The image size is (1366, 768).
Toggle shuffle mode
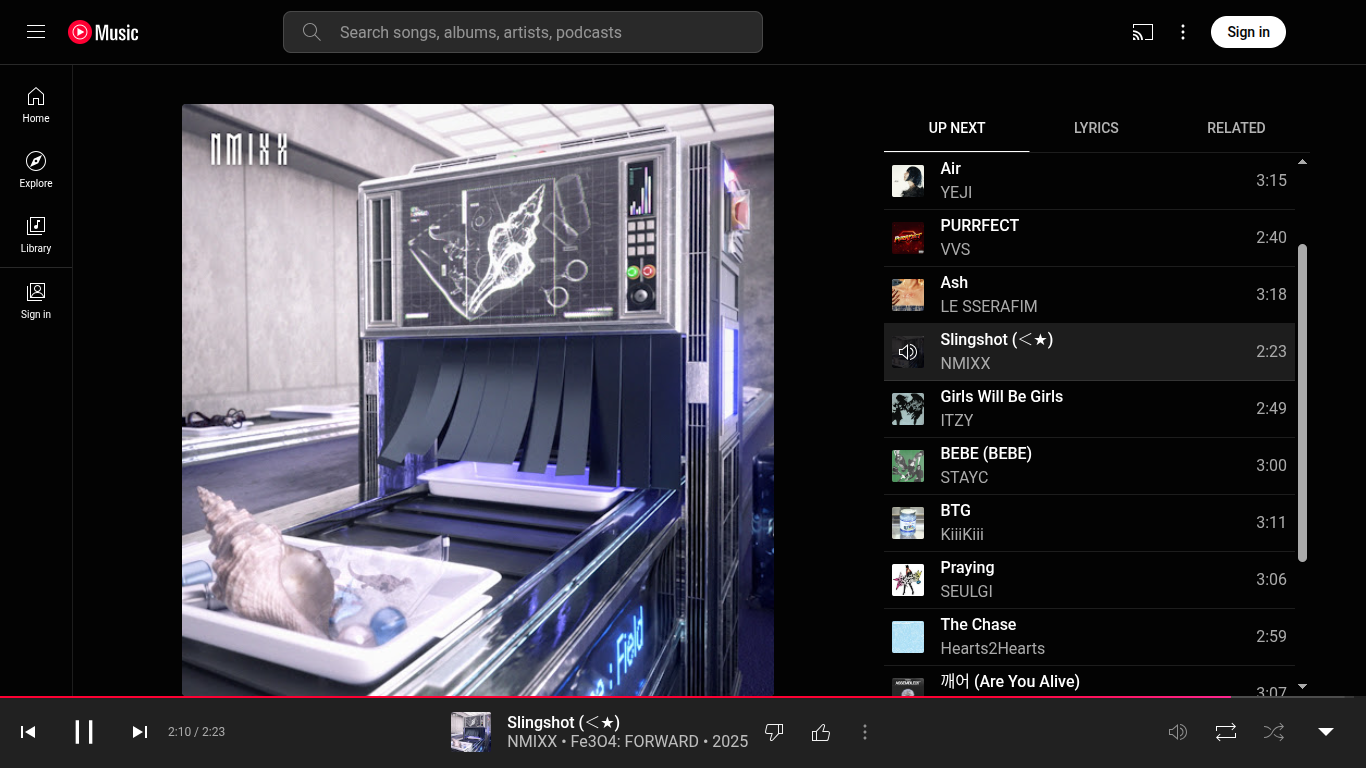(1274, 732)
